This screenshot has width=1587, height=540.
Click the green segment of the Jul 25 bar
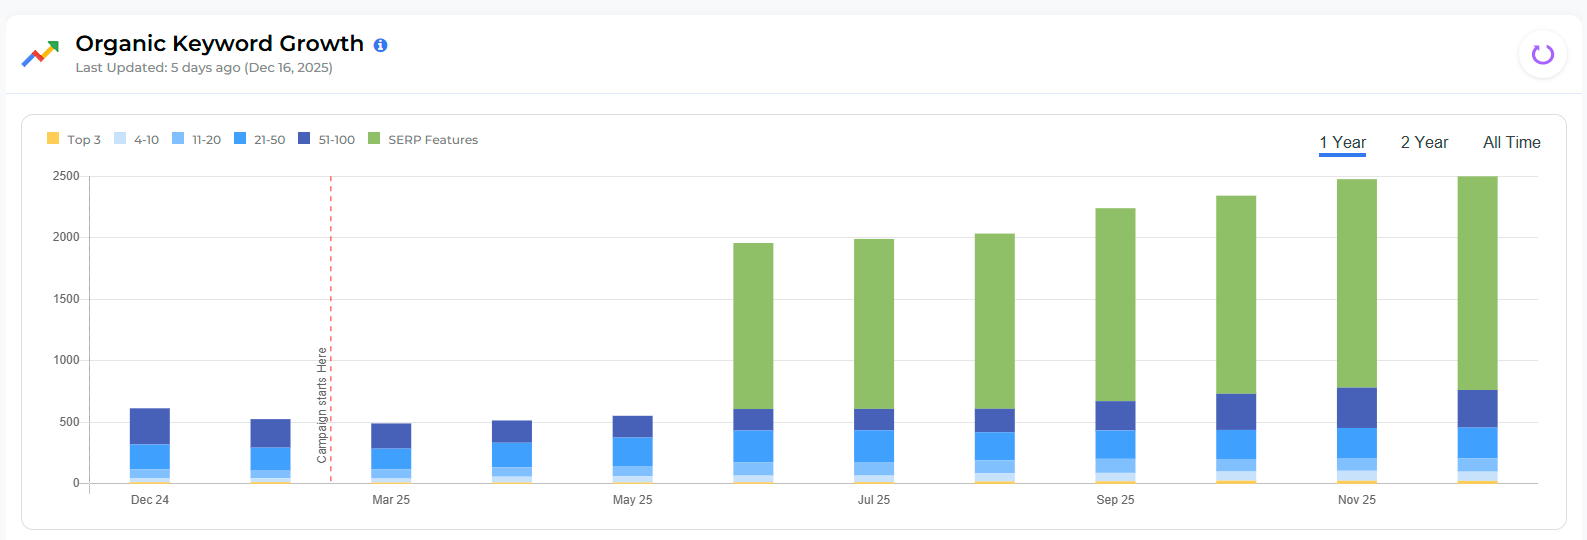873,323
